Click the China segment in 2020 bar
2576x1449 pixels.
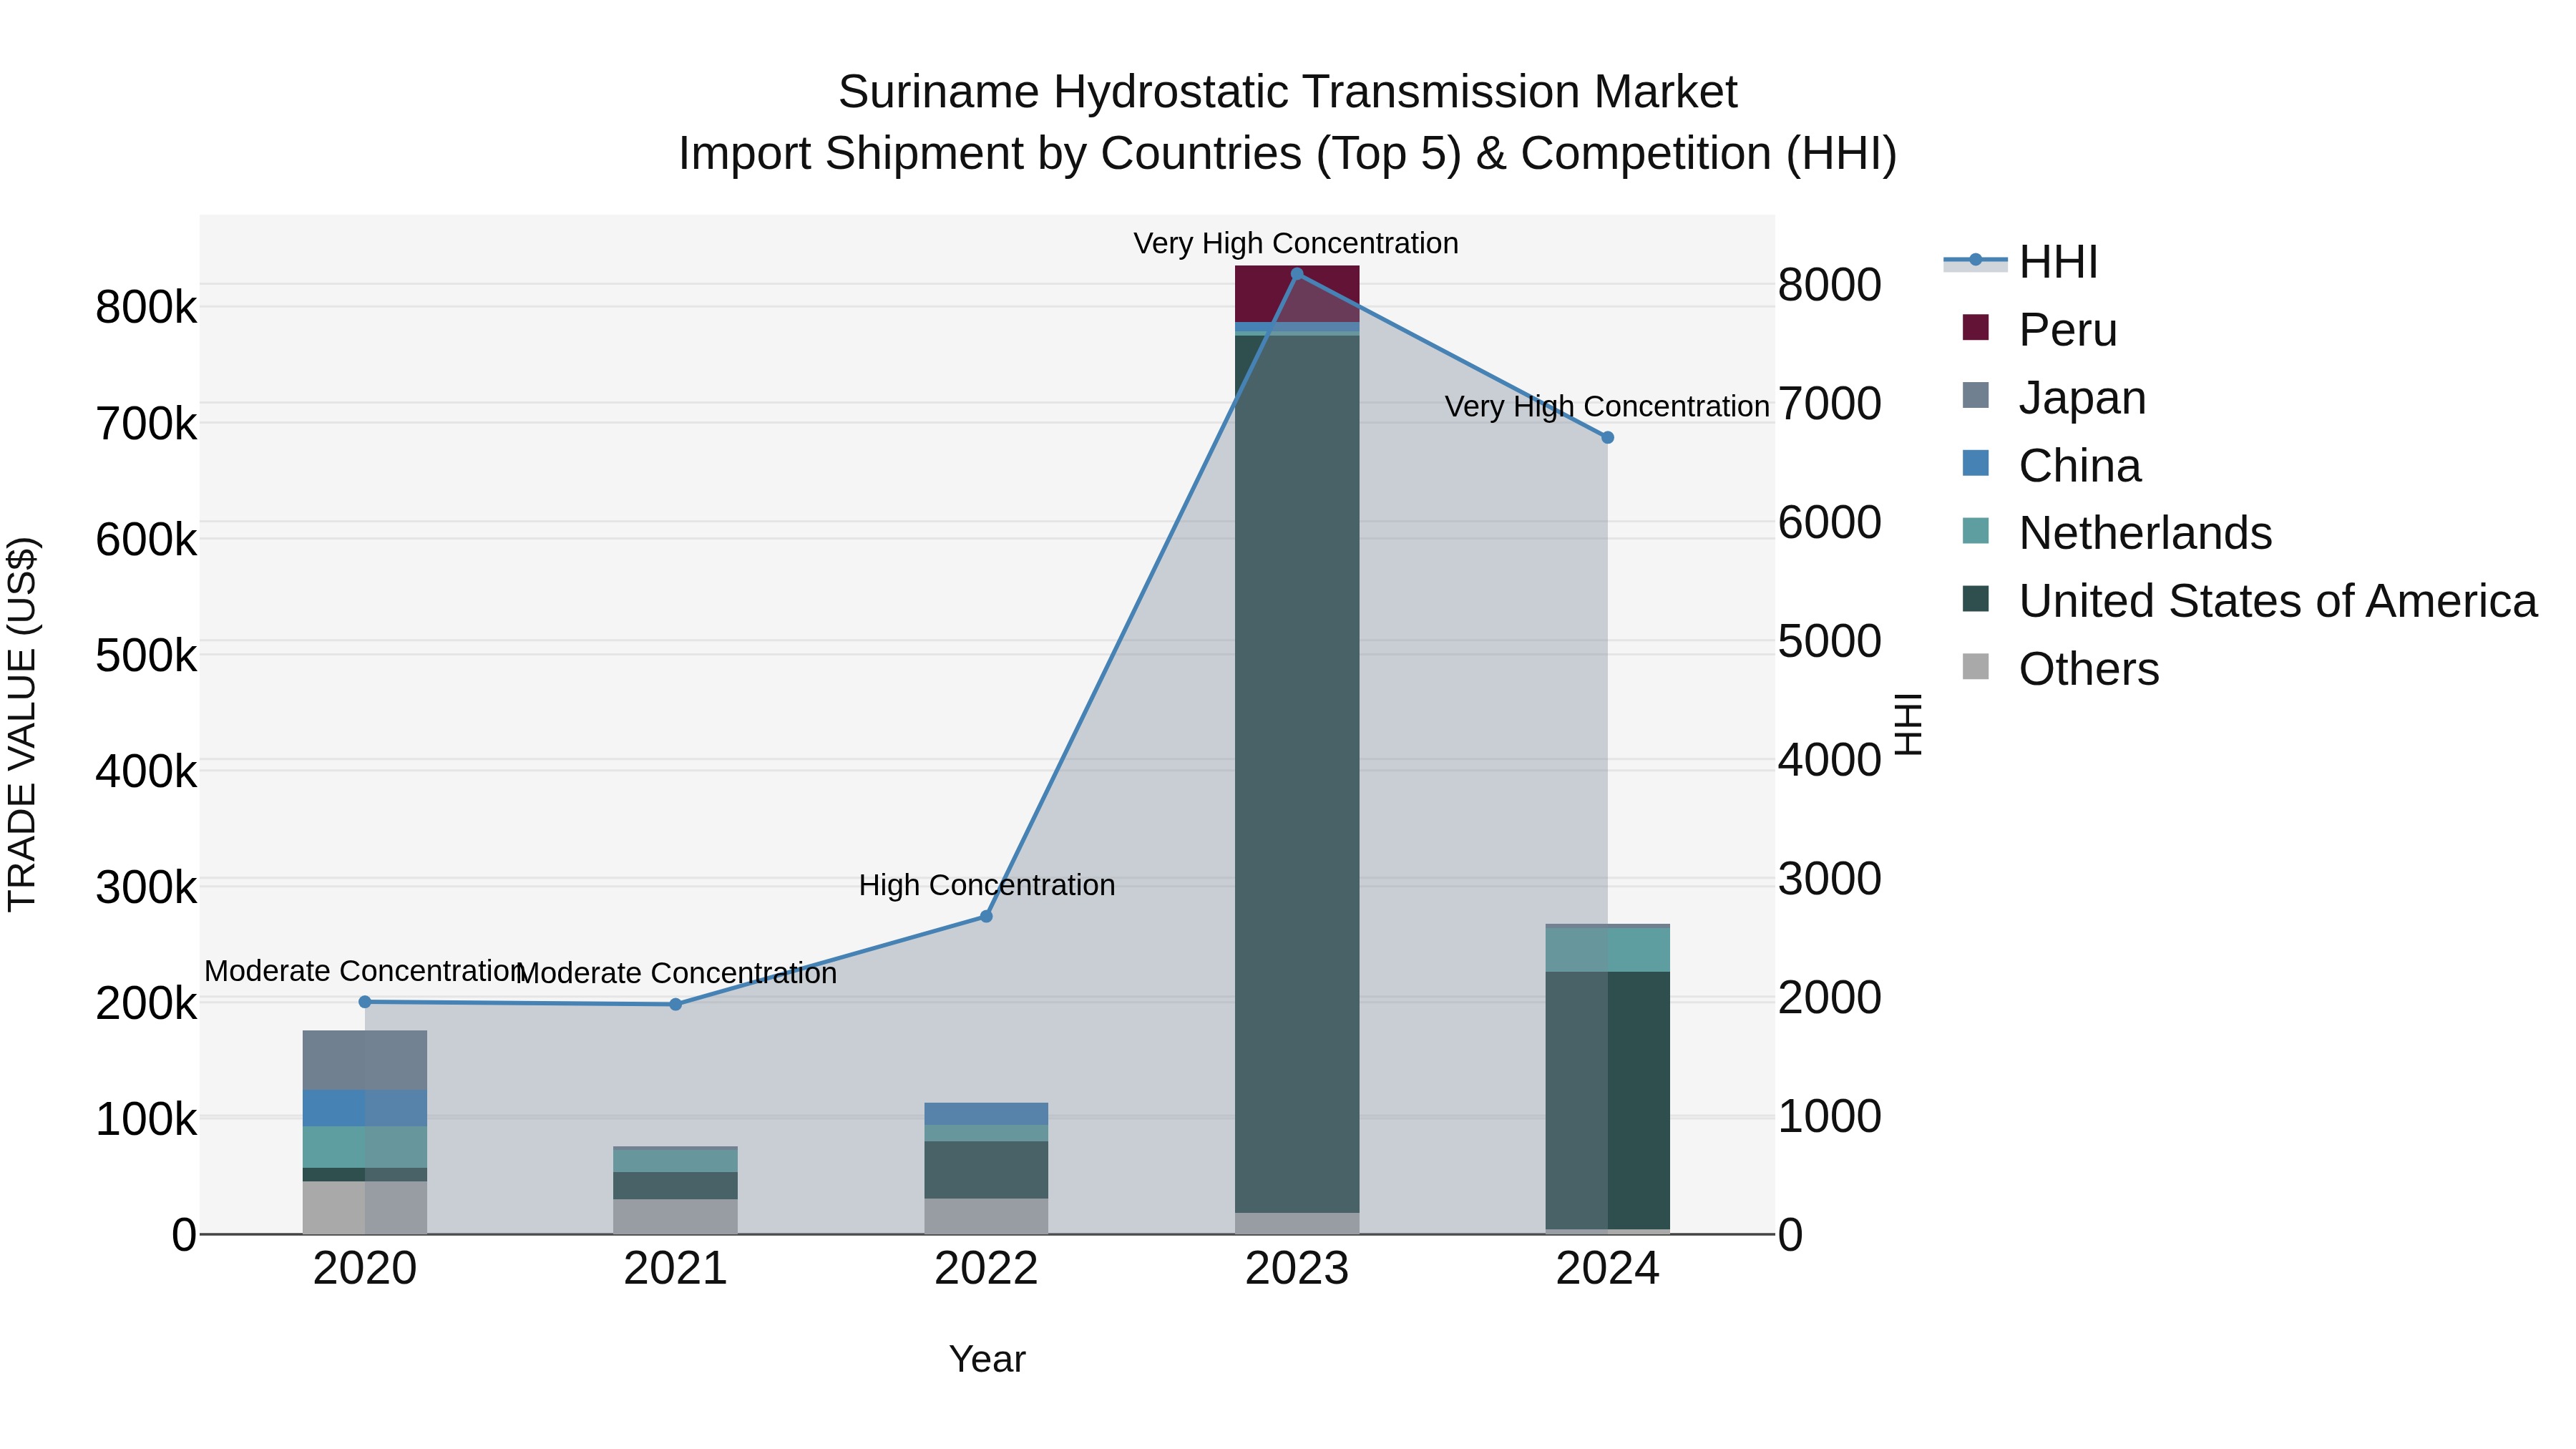365,1108
